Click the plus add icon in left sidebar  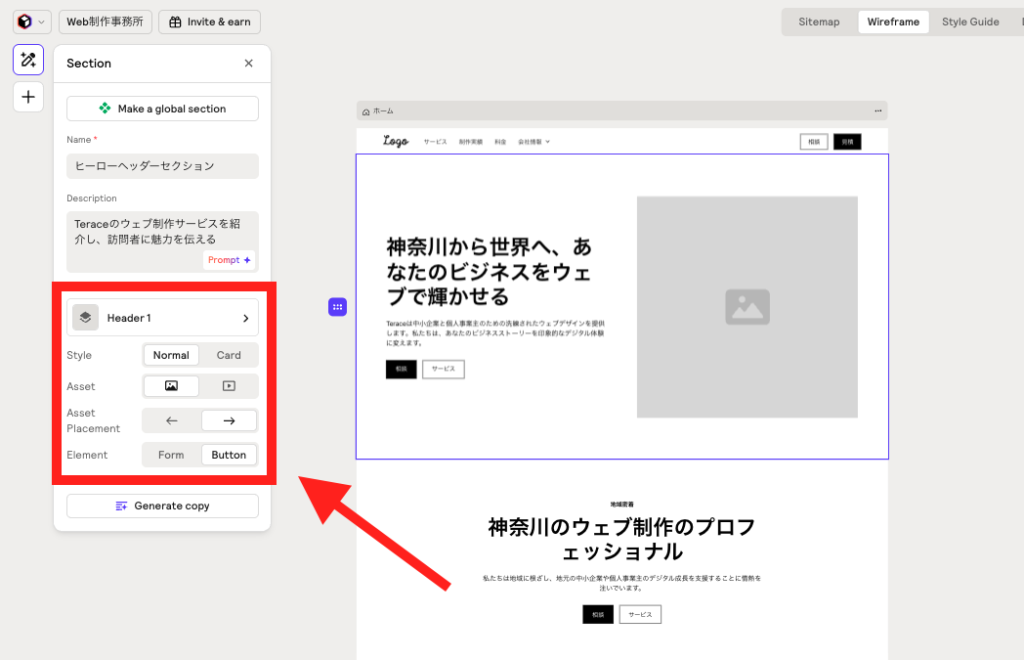click(x=28, y=97)
